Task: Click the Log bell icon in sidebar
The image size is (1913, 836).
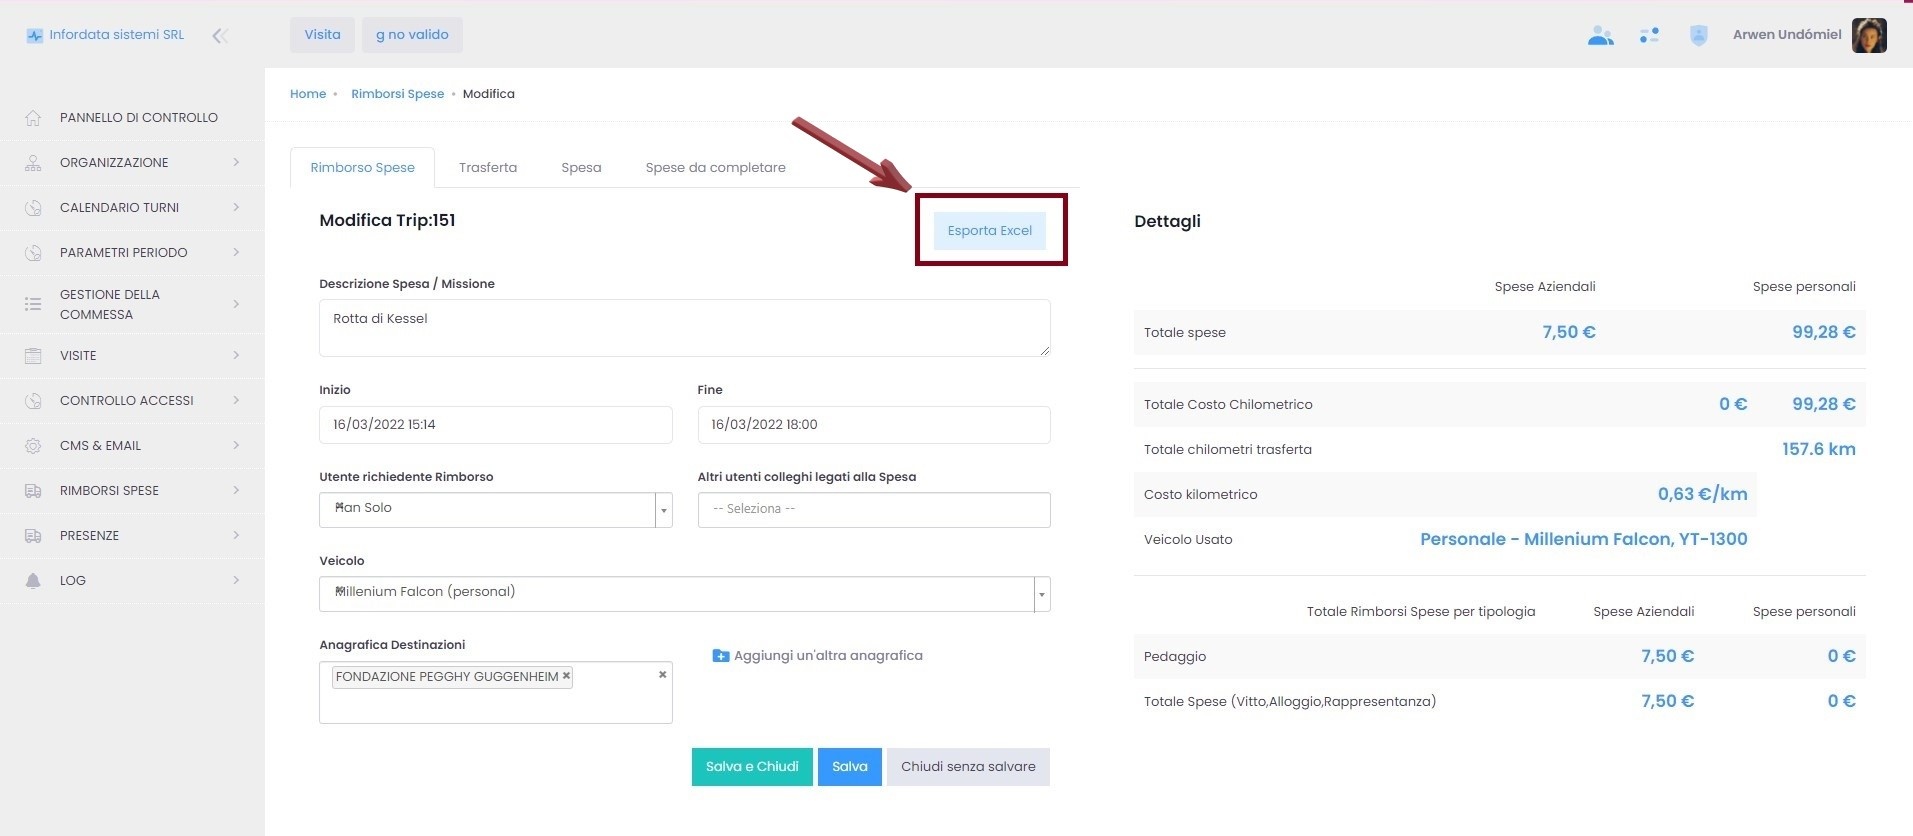Action: pyautogui.click(x=33, y=581)
